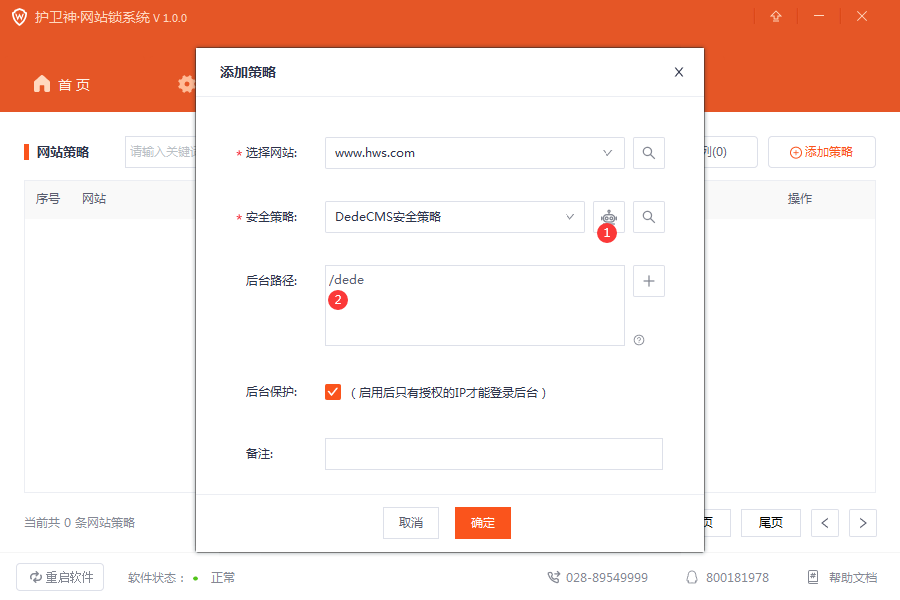The height and width of the screenshot is (600, 900).
Task: Click the help question mark icon
Action: [639, 340]
